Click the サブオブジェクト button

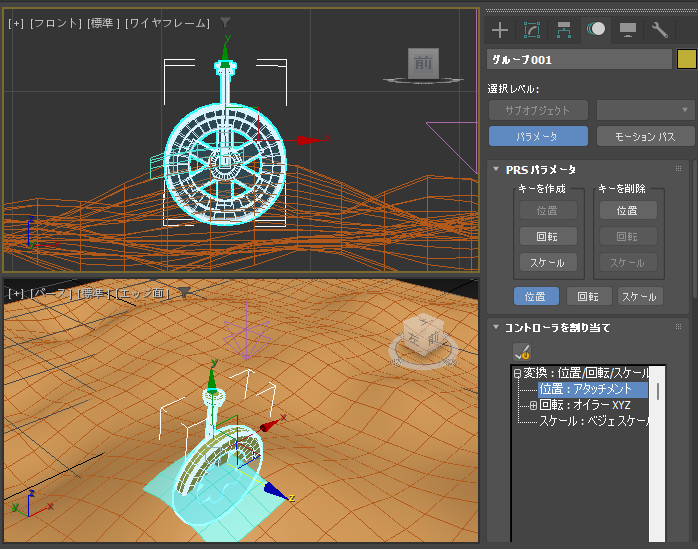coord(538,110)
